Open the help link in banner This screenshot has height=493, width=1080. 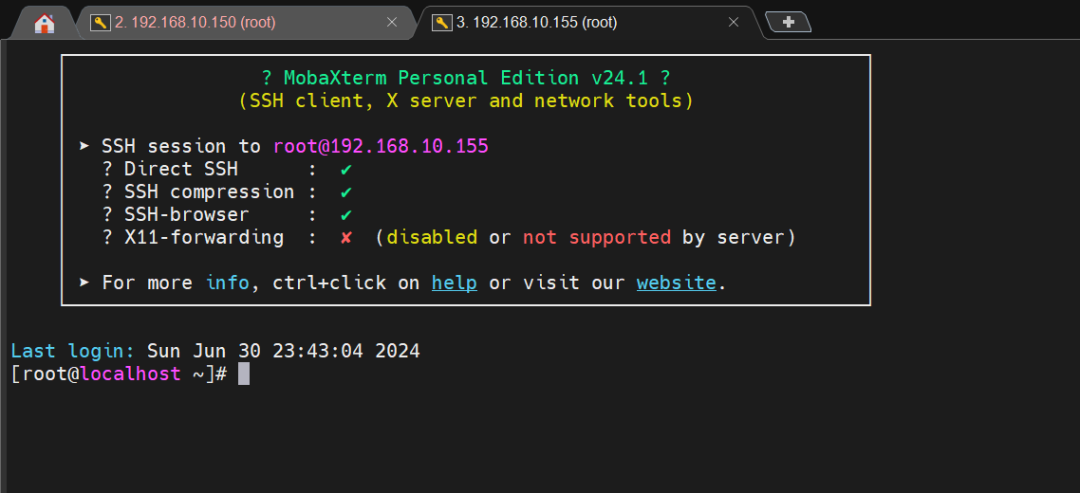pos(455,283)
